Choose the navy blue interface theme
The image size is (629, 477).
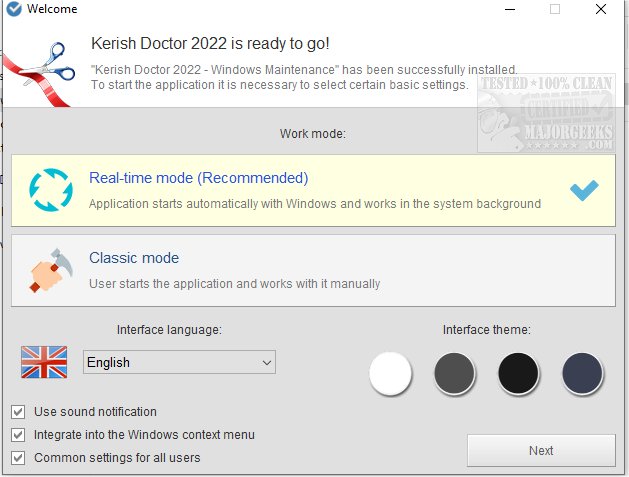(582, 373)
